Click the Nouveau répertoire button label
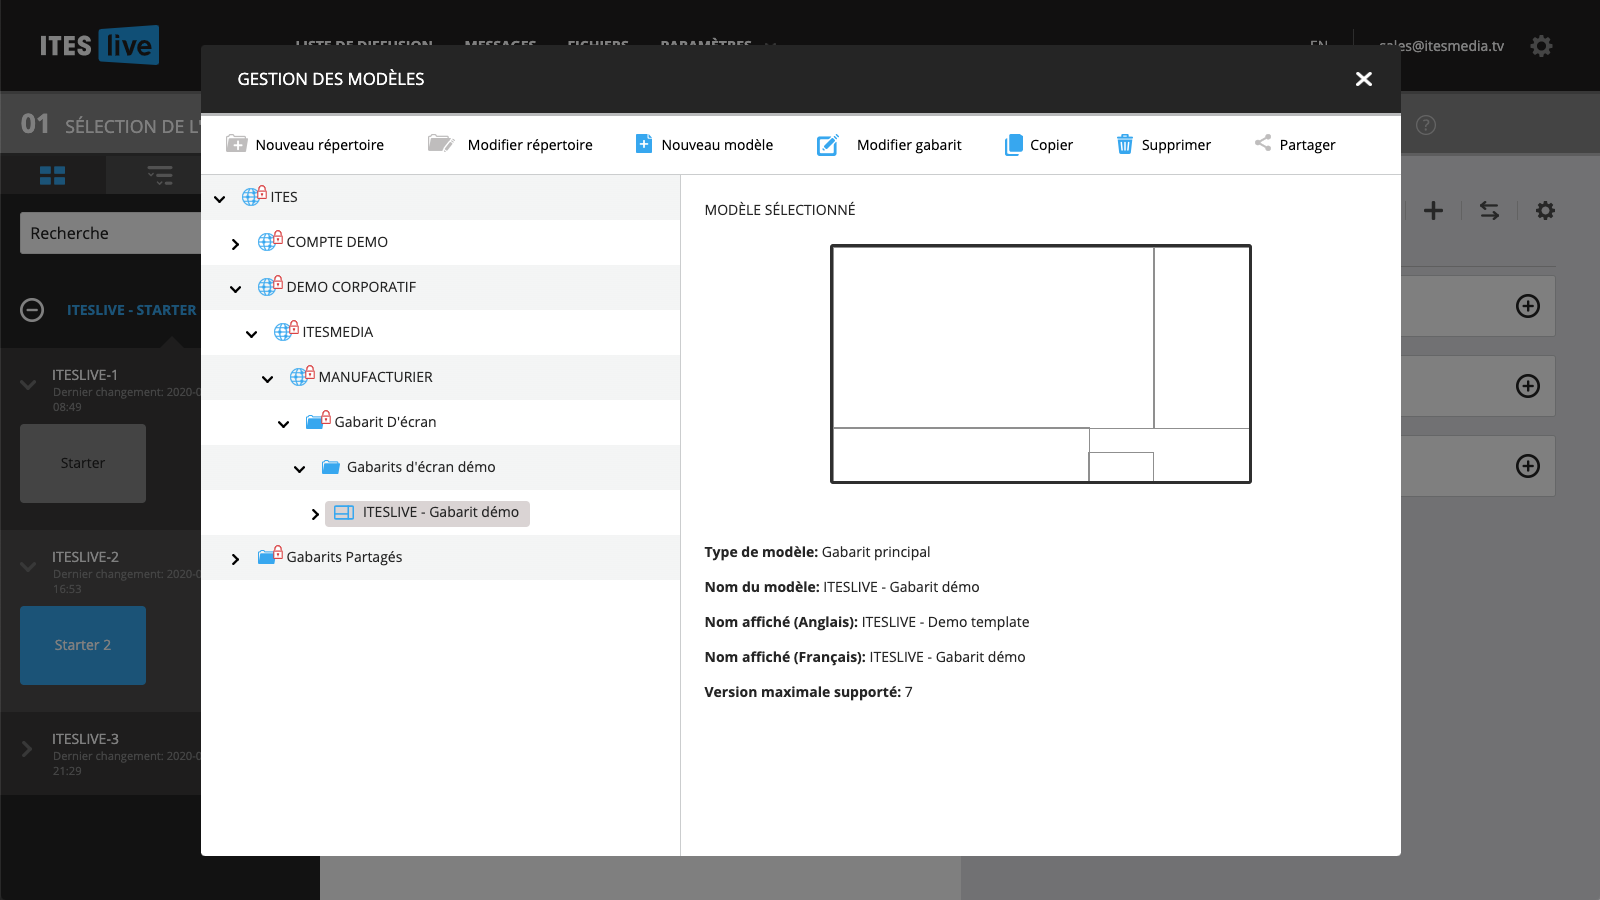 [x=320, y=145]
